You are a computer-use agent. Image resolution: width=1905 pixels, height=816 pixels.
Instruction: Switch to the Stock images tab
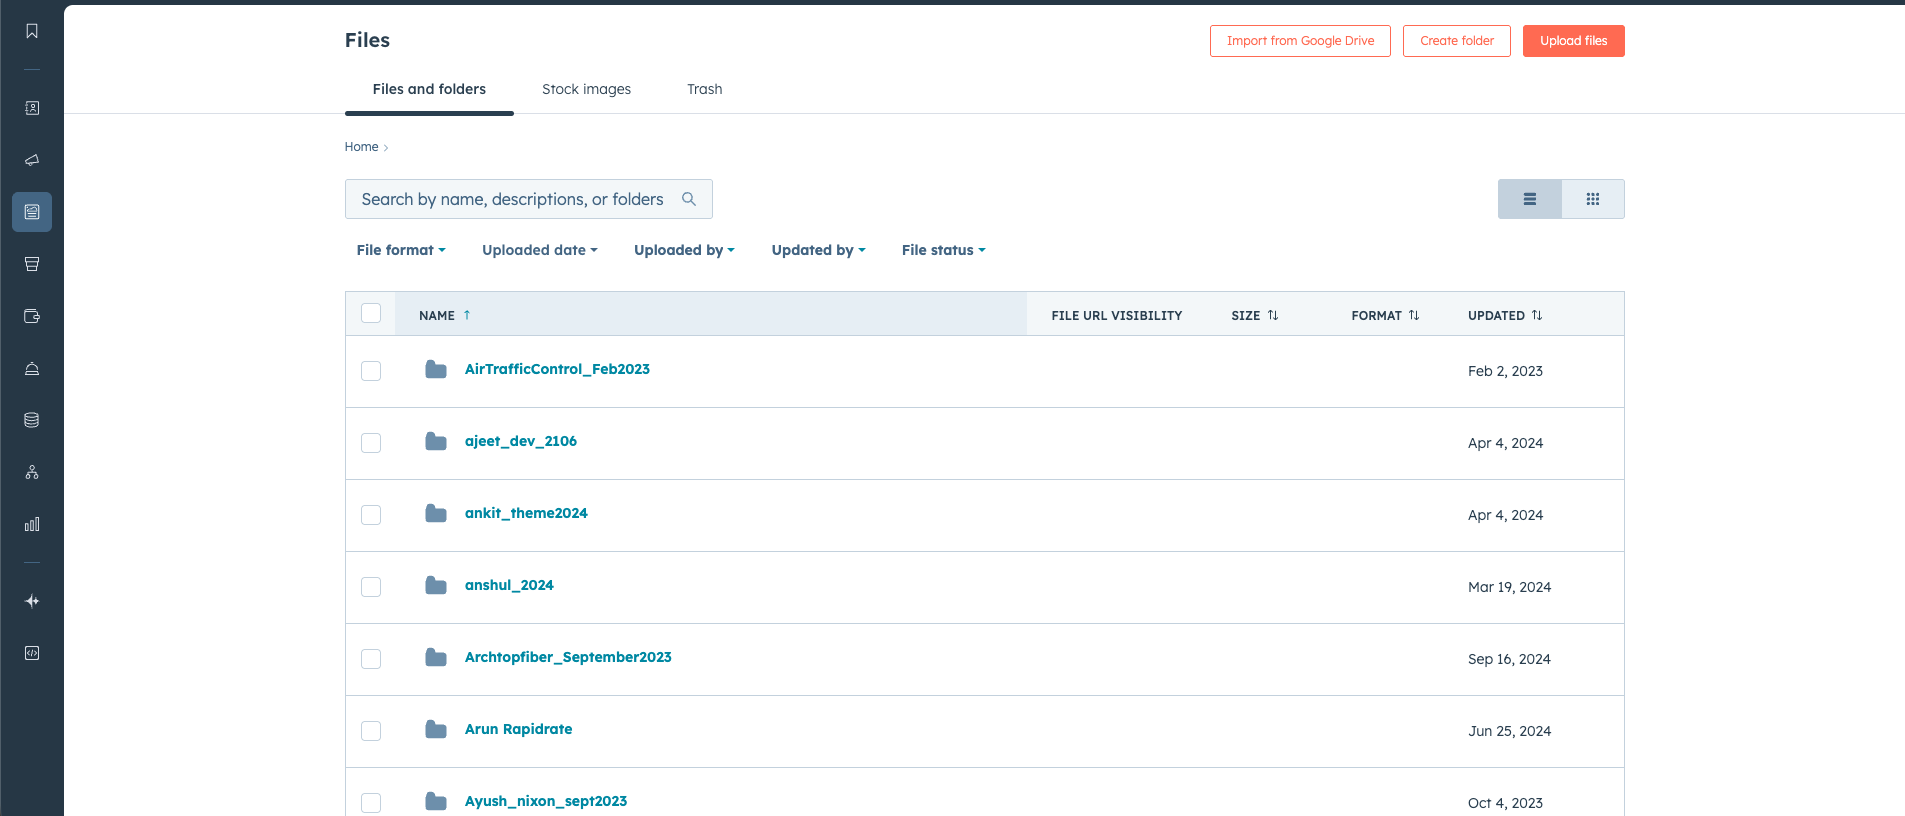[x=586, y=89]
